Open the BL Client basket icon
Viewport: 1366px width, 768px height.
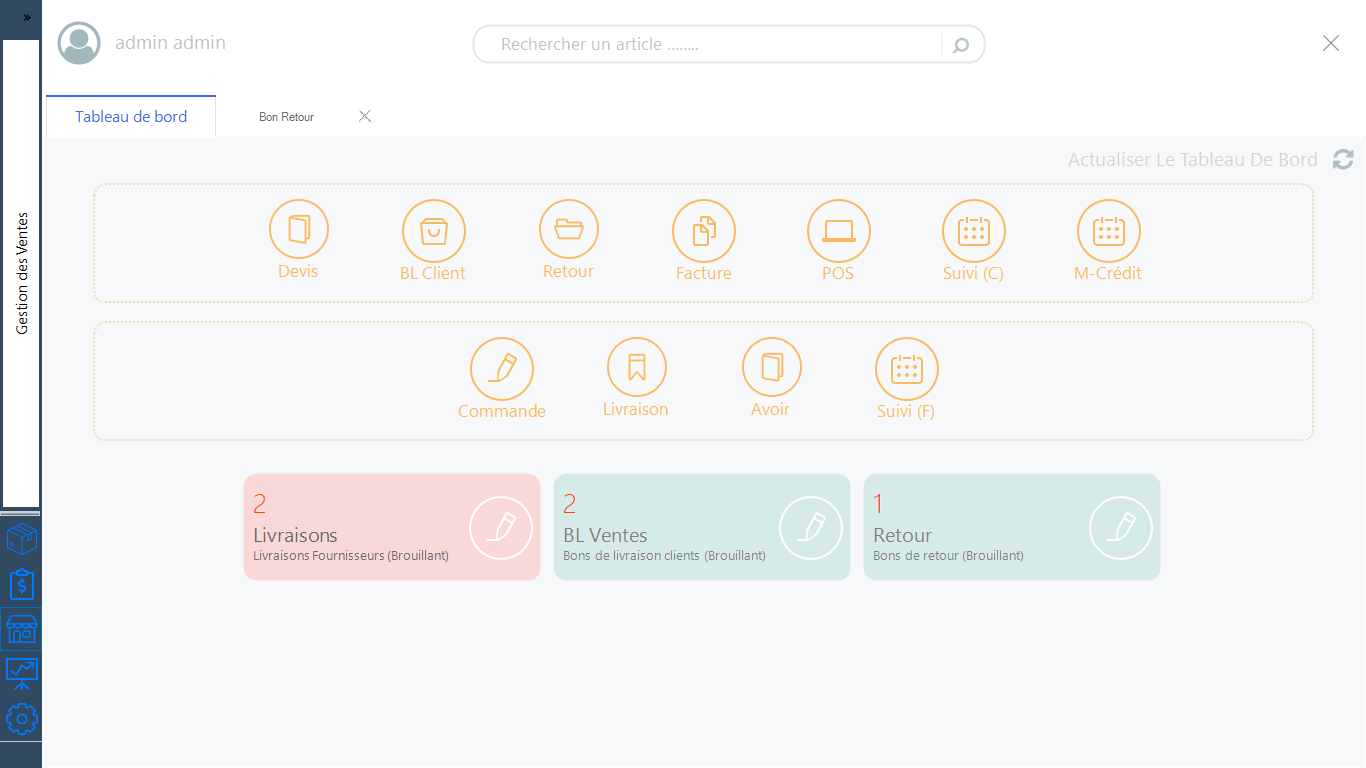click(x=433, y=231)
